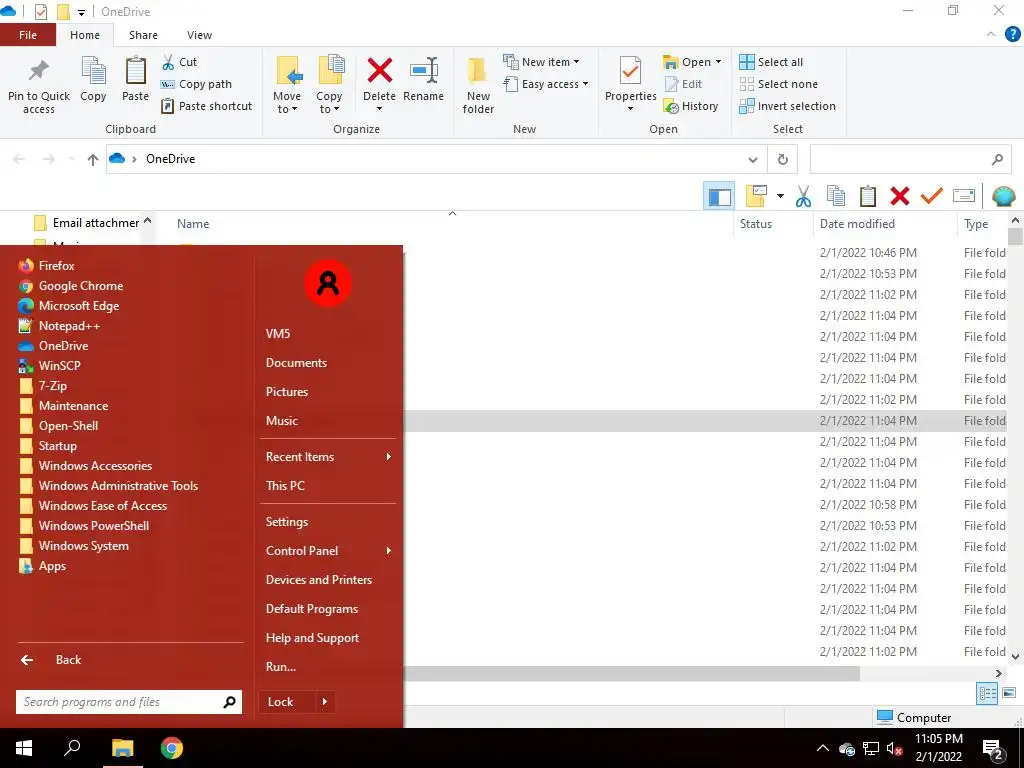The height and width of the screenshot is (768, 1024).
Task: Launch Notepad++ from Start menu
Action: pos(60,326)
